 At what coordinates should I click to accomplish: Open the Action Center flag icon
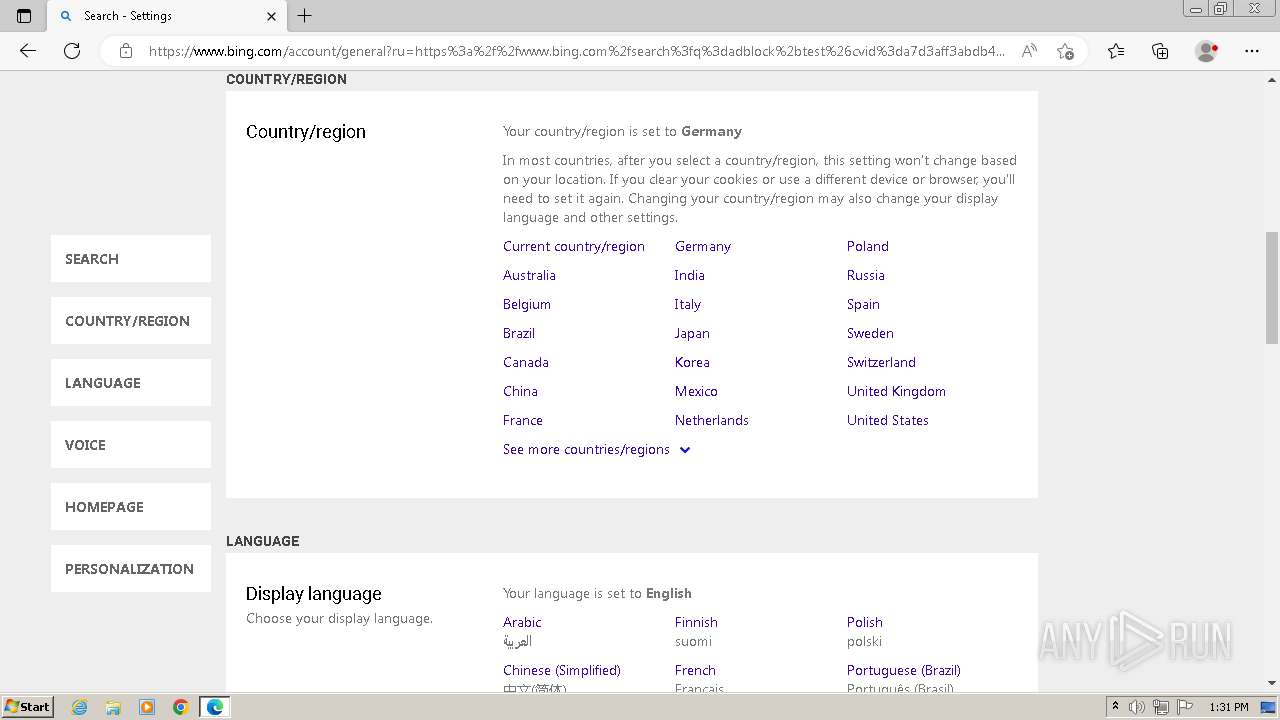(x=1184, y=707)
